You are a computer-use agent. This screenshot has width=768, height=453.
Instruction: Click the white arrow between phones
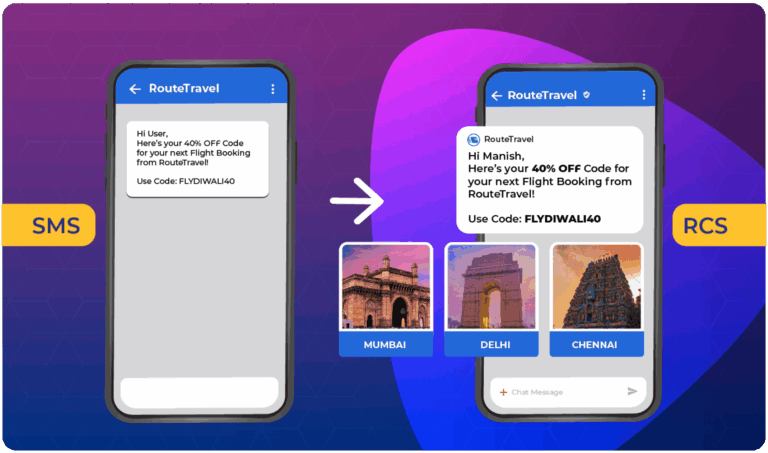(357, 204)
